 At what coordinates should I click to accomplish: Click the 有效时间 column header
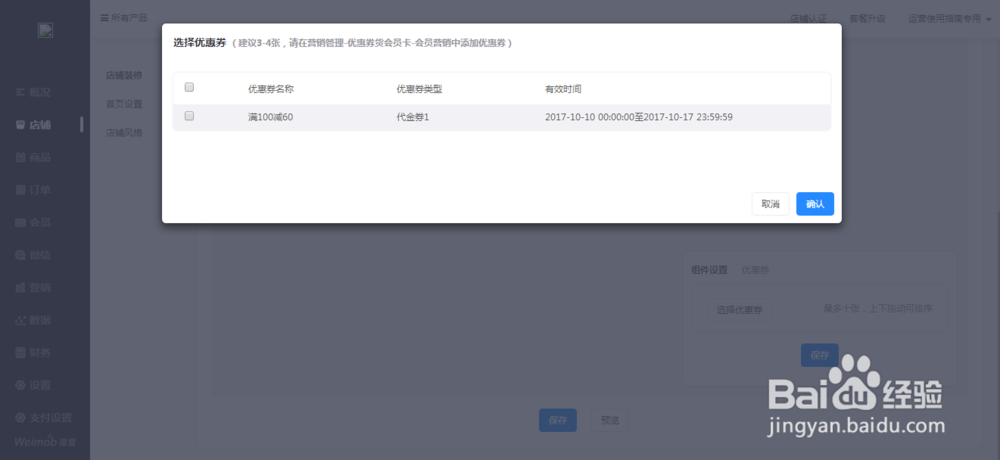562,89
